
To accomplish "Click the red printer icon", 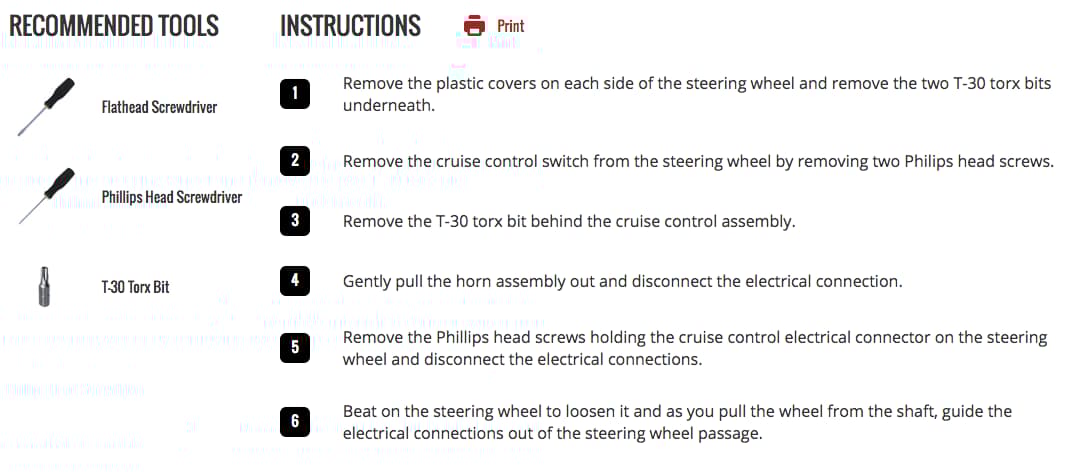I will 475,26.
